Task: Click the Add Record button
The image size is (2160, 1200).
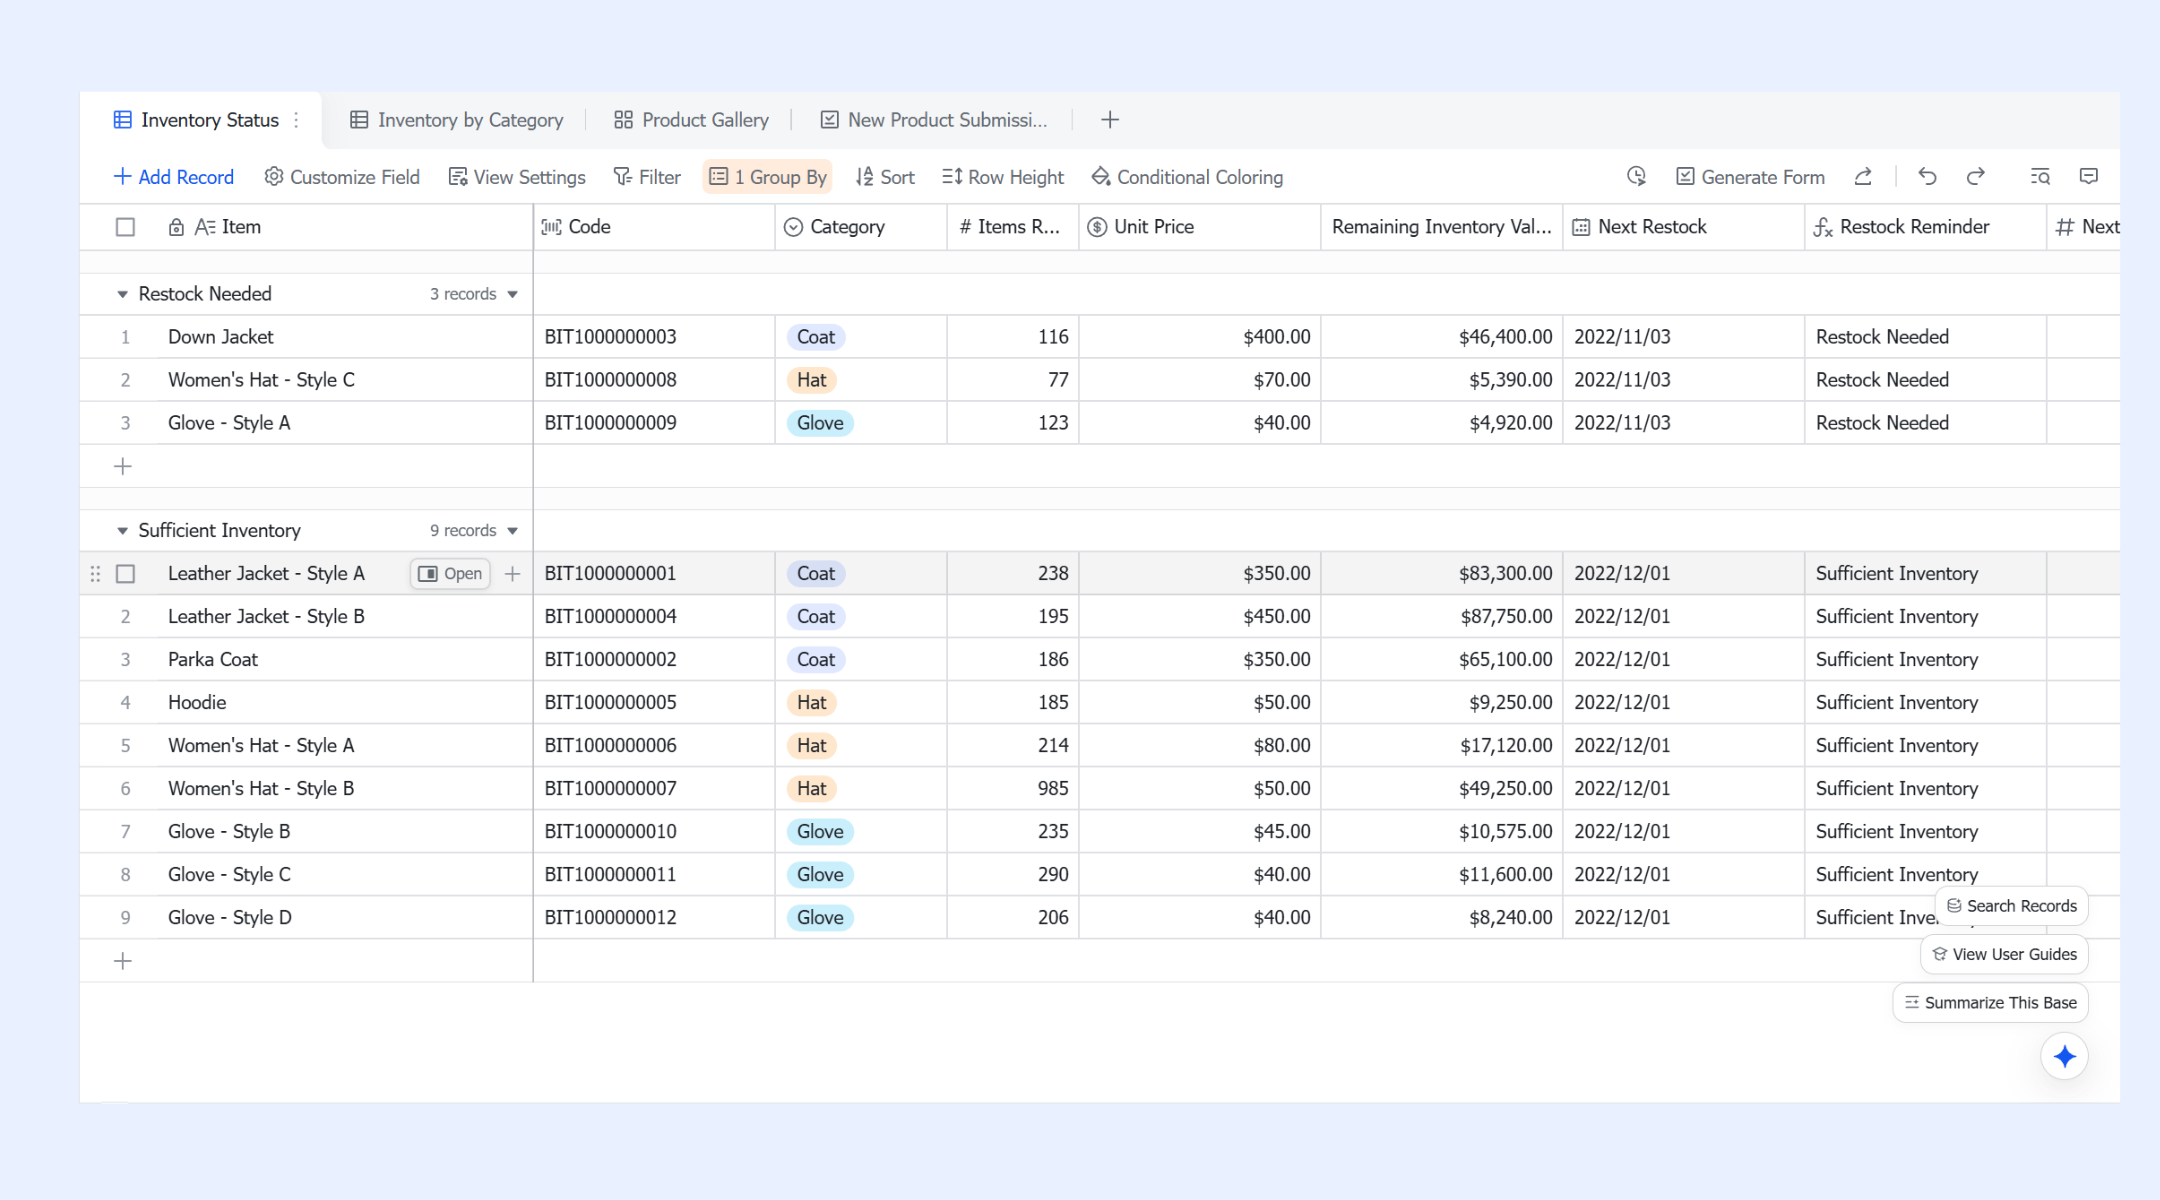Action: click(174, 177)
